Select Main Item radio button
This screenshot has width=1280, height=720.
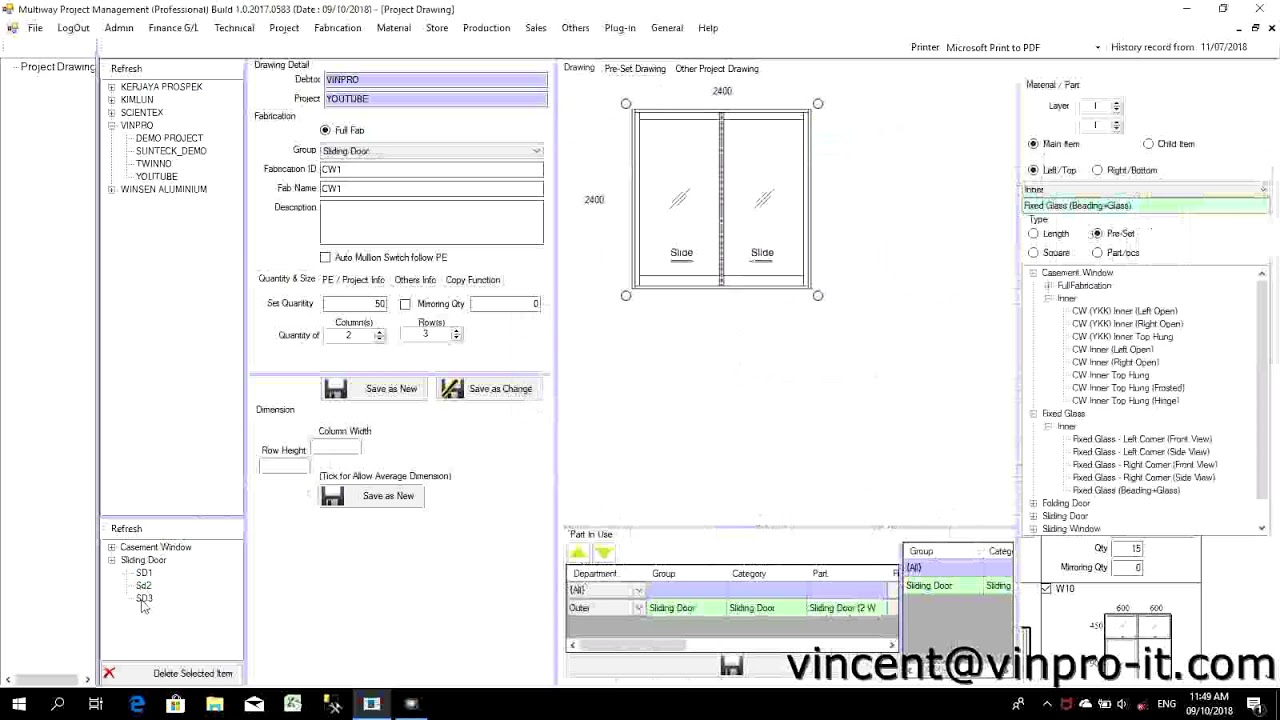tap(1033, 144)
